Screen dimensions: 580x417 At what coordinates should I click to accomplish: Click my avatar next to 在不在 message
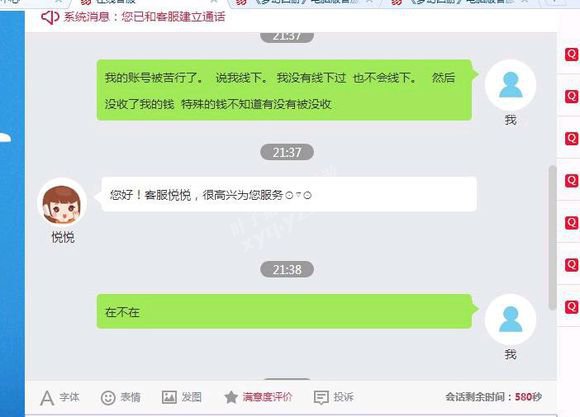510,319
